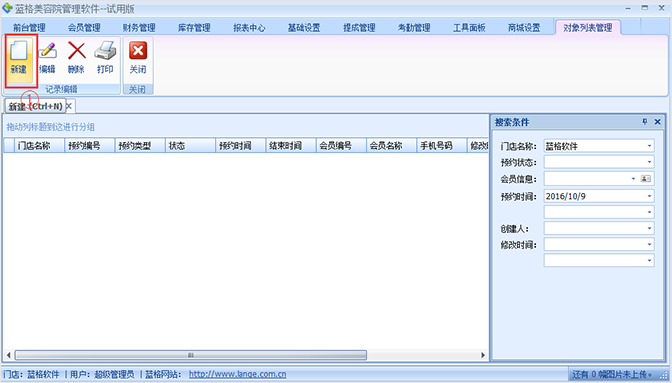
Task: Sort by 预约编号 column header
Action: tap(90, 146)
